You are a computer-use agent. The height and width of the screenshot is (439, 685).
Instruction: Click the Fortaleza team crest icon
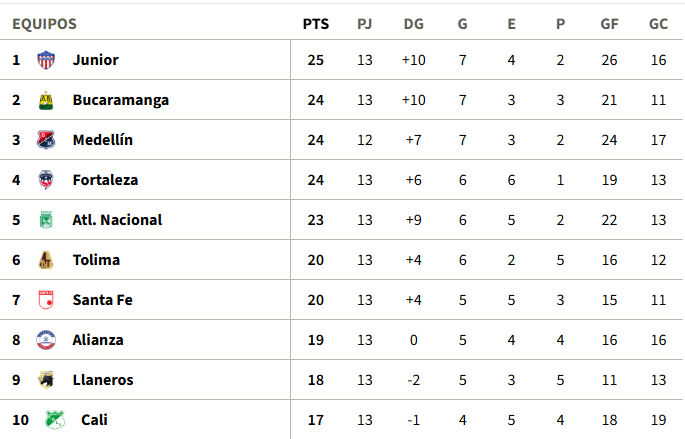click(x=46, y=180)
